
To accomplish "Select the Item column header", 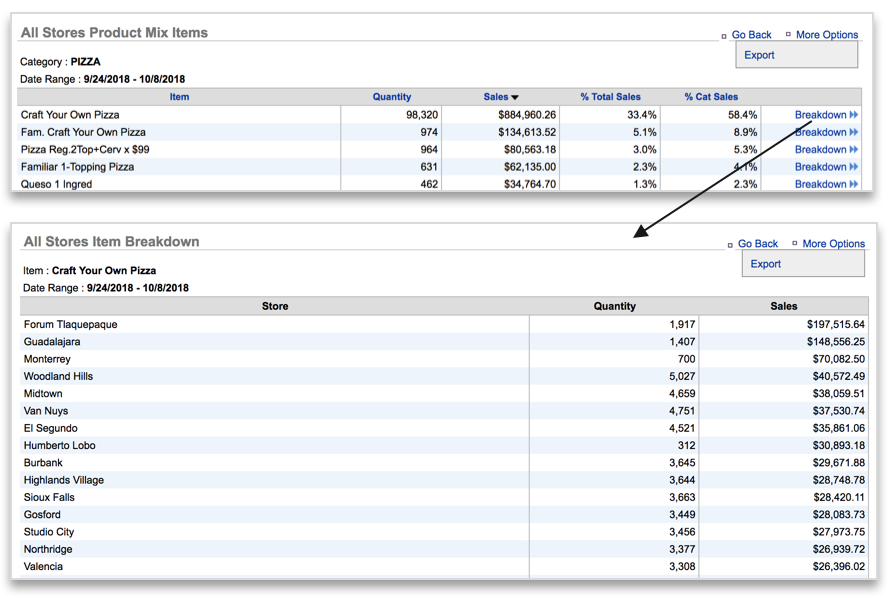I will (x=179, y=96).
